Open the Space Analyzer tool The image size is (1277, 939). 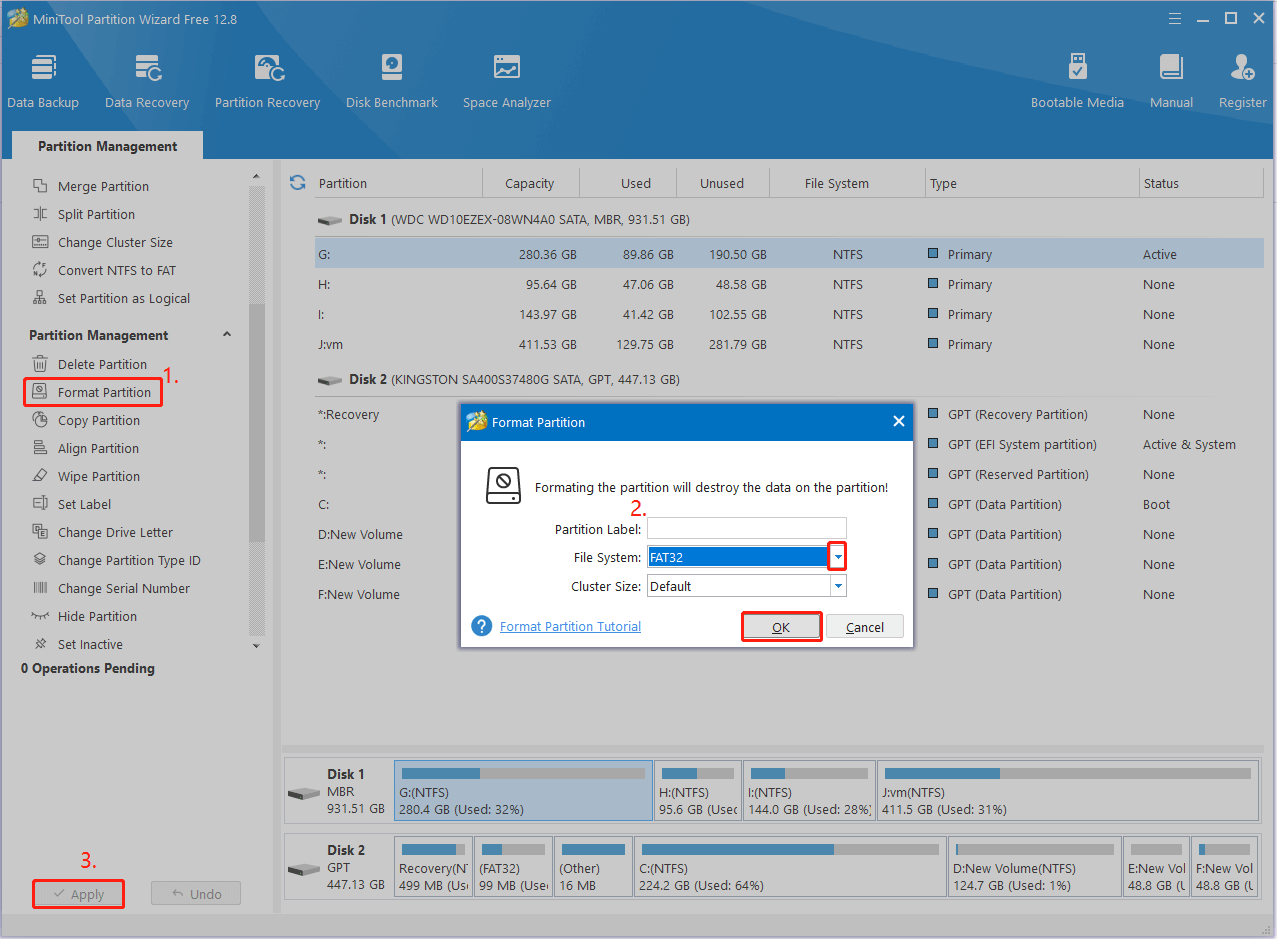(x=507, y=82)
